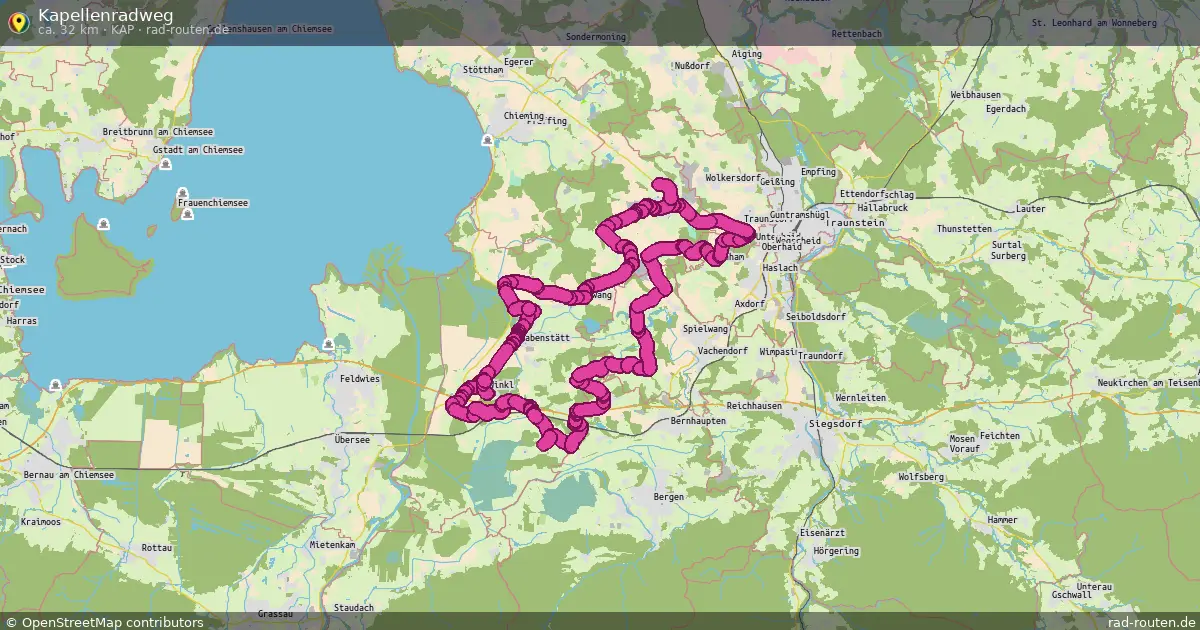This screenshot has width=1200, height=630.
Task: Click the Hammer place label
Action: (1002, 520)
